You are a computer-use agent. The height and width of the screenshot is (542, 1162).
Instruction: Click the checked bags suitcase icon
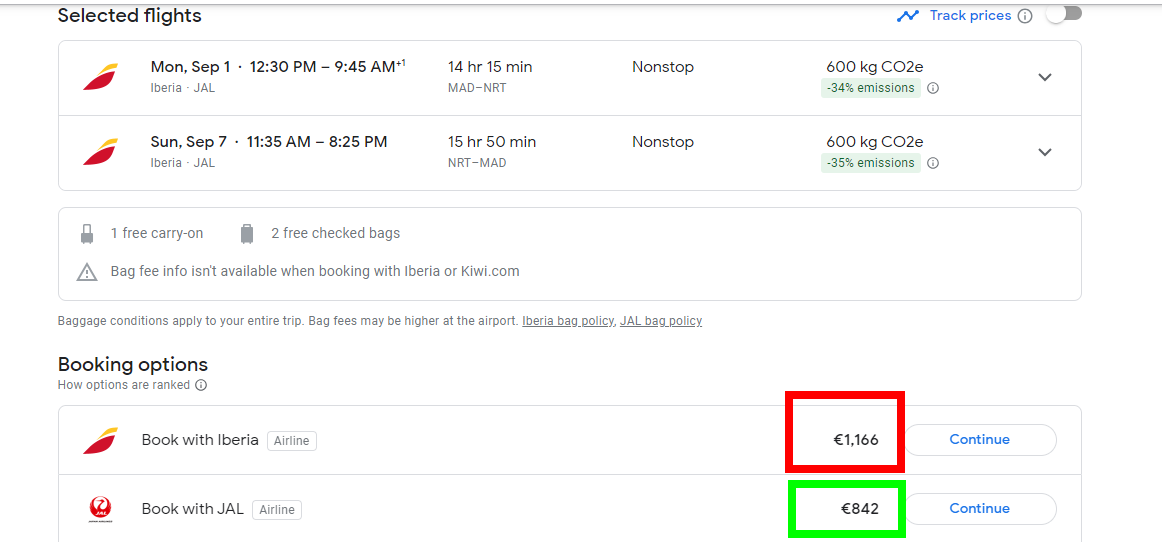pos(247,234)
